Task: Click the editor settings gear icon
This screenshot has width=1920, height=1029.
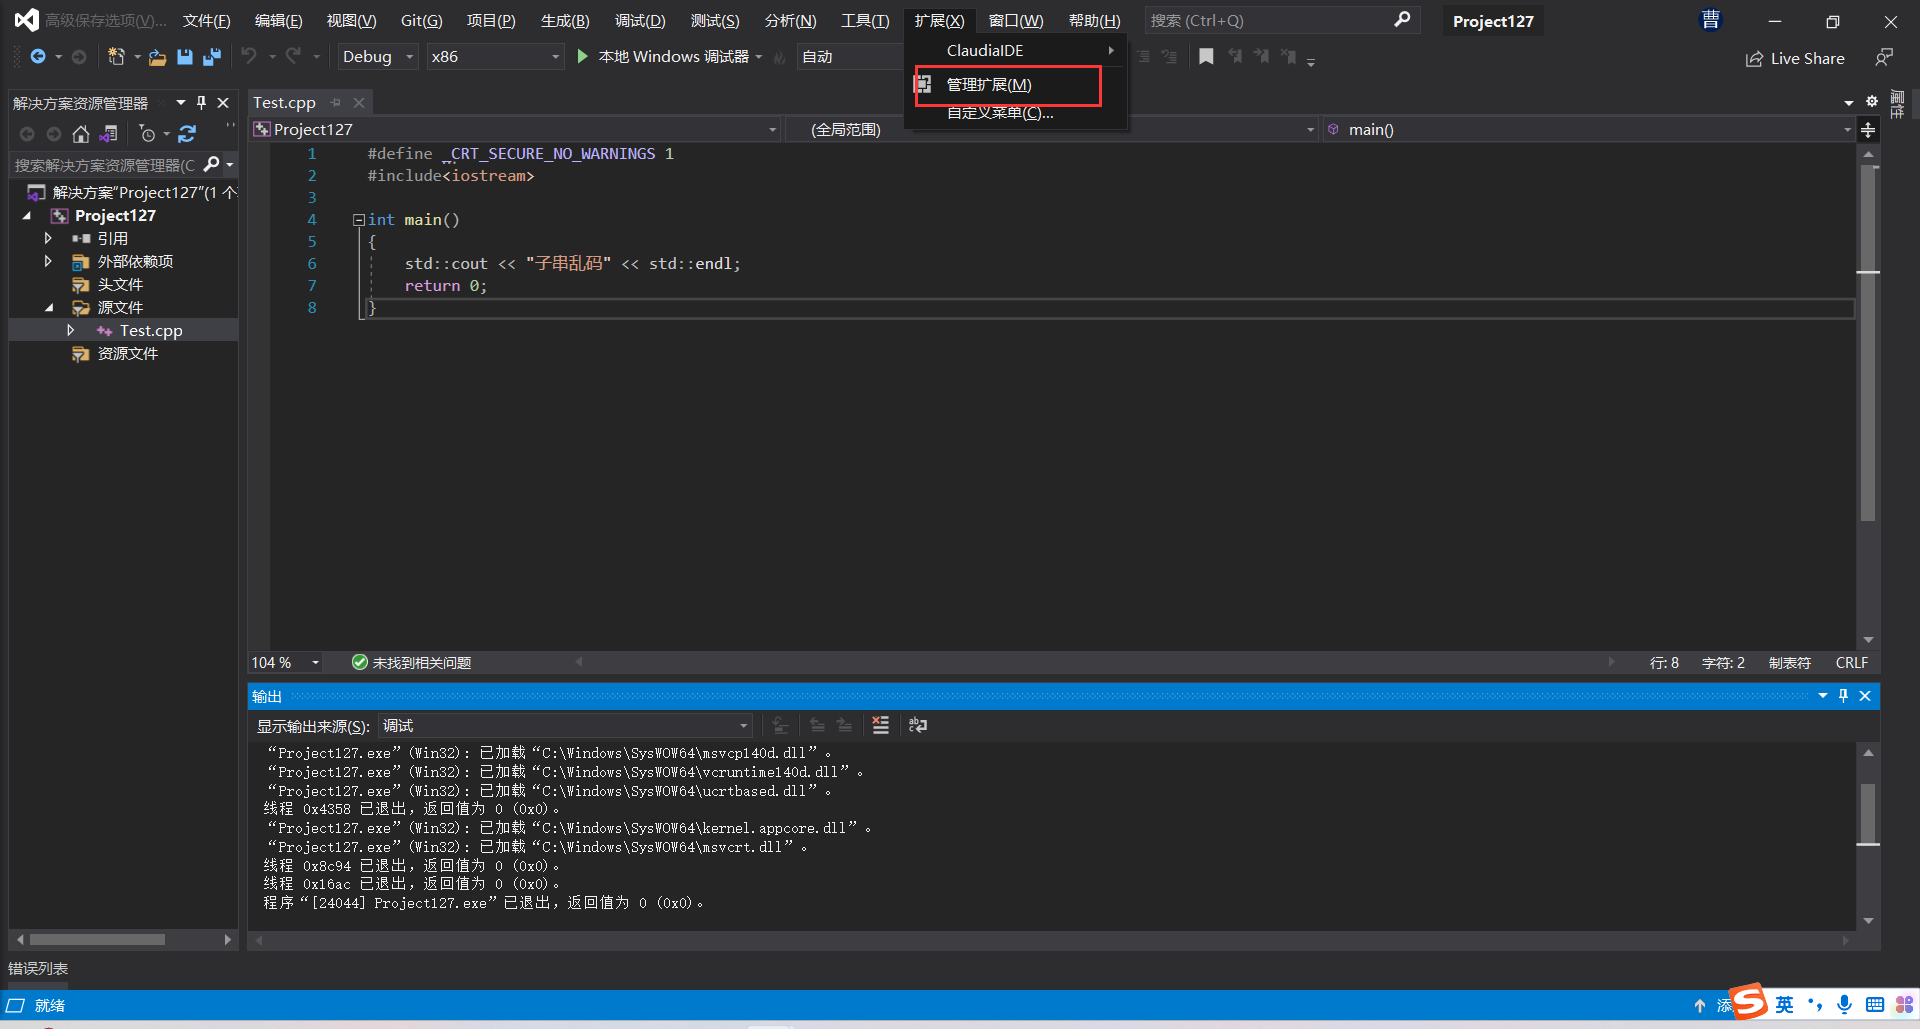Action: (1872, 102)
